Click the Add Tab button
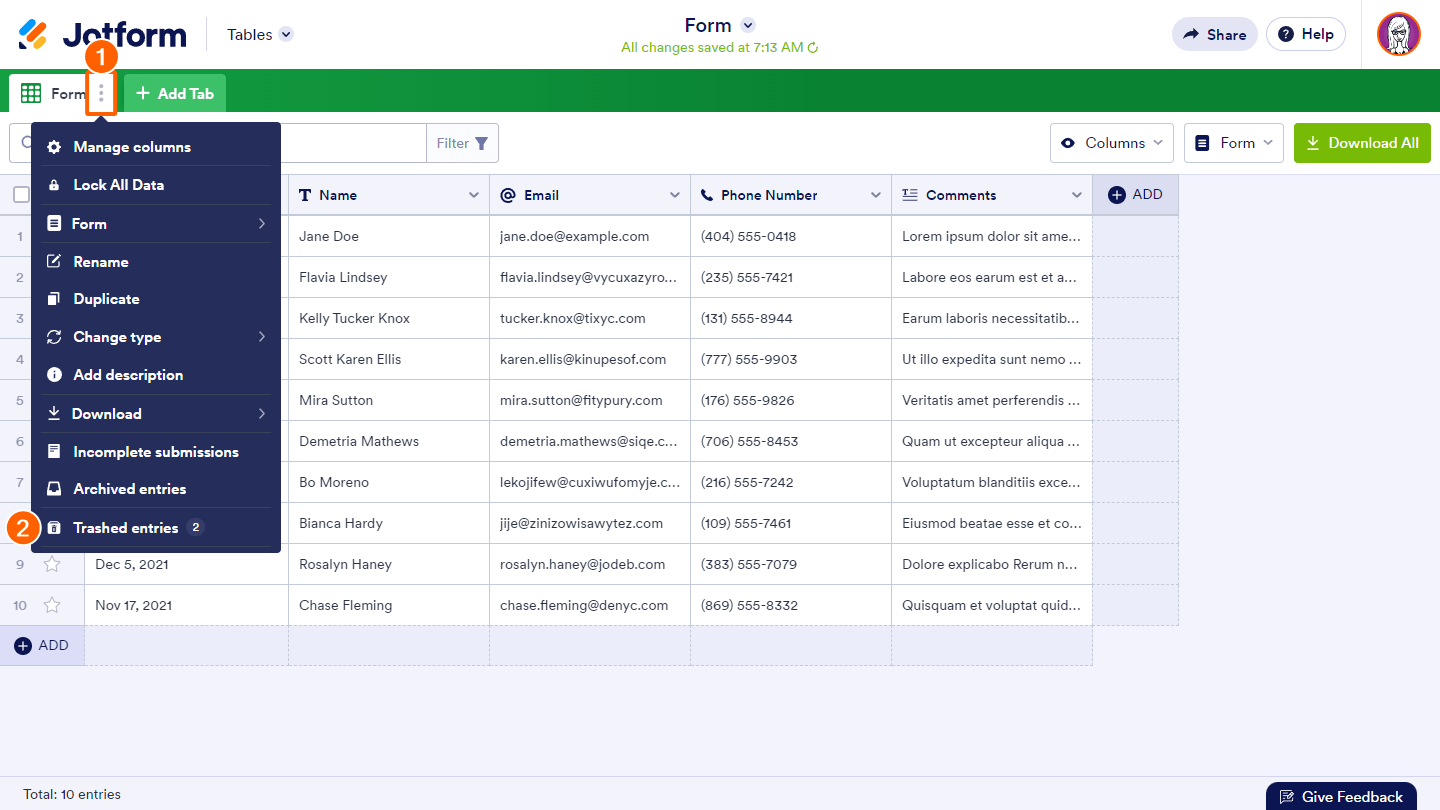 175,94
